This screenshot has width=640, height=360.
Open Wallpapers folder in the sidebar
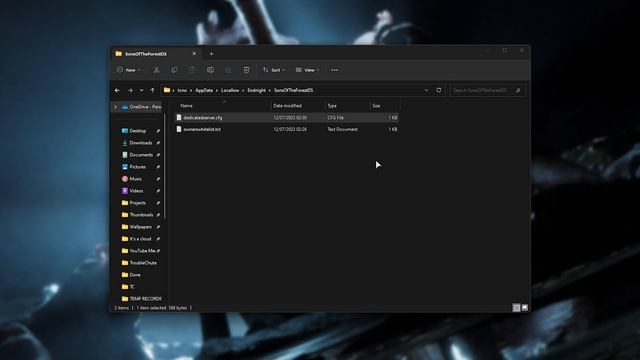click(x=140, y=227)
